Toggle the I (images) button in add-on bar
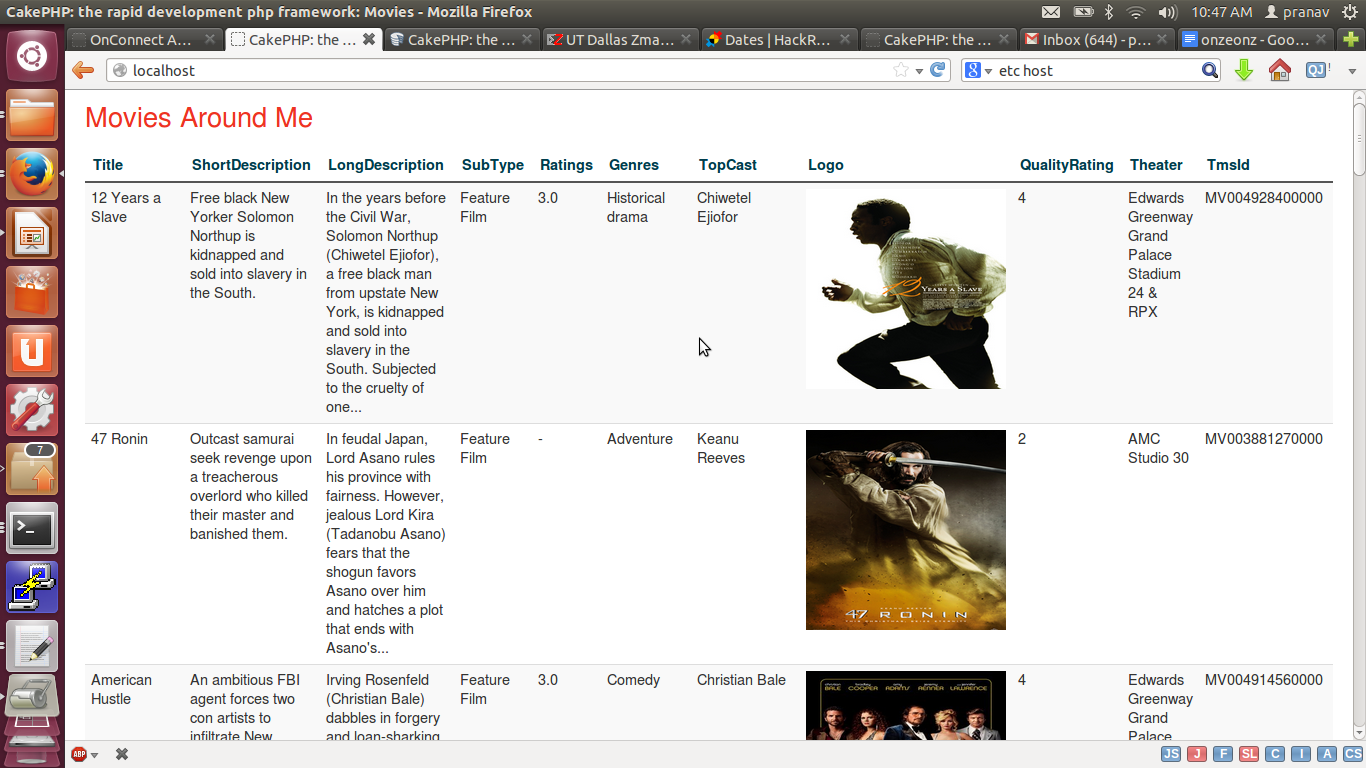The width and height of the screenshot is (1366, 768). 1301,754
